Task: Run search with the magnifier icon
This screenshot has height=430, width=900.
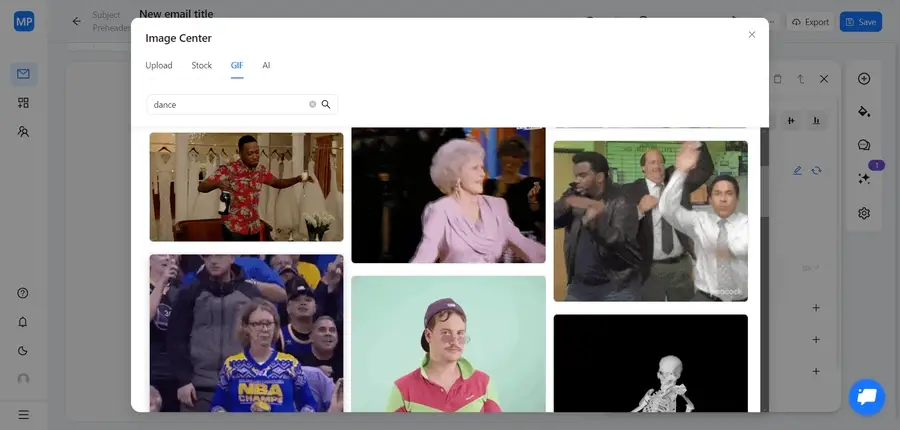Action: pyautogui.click(x=326, y=104)
